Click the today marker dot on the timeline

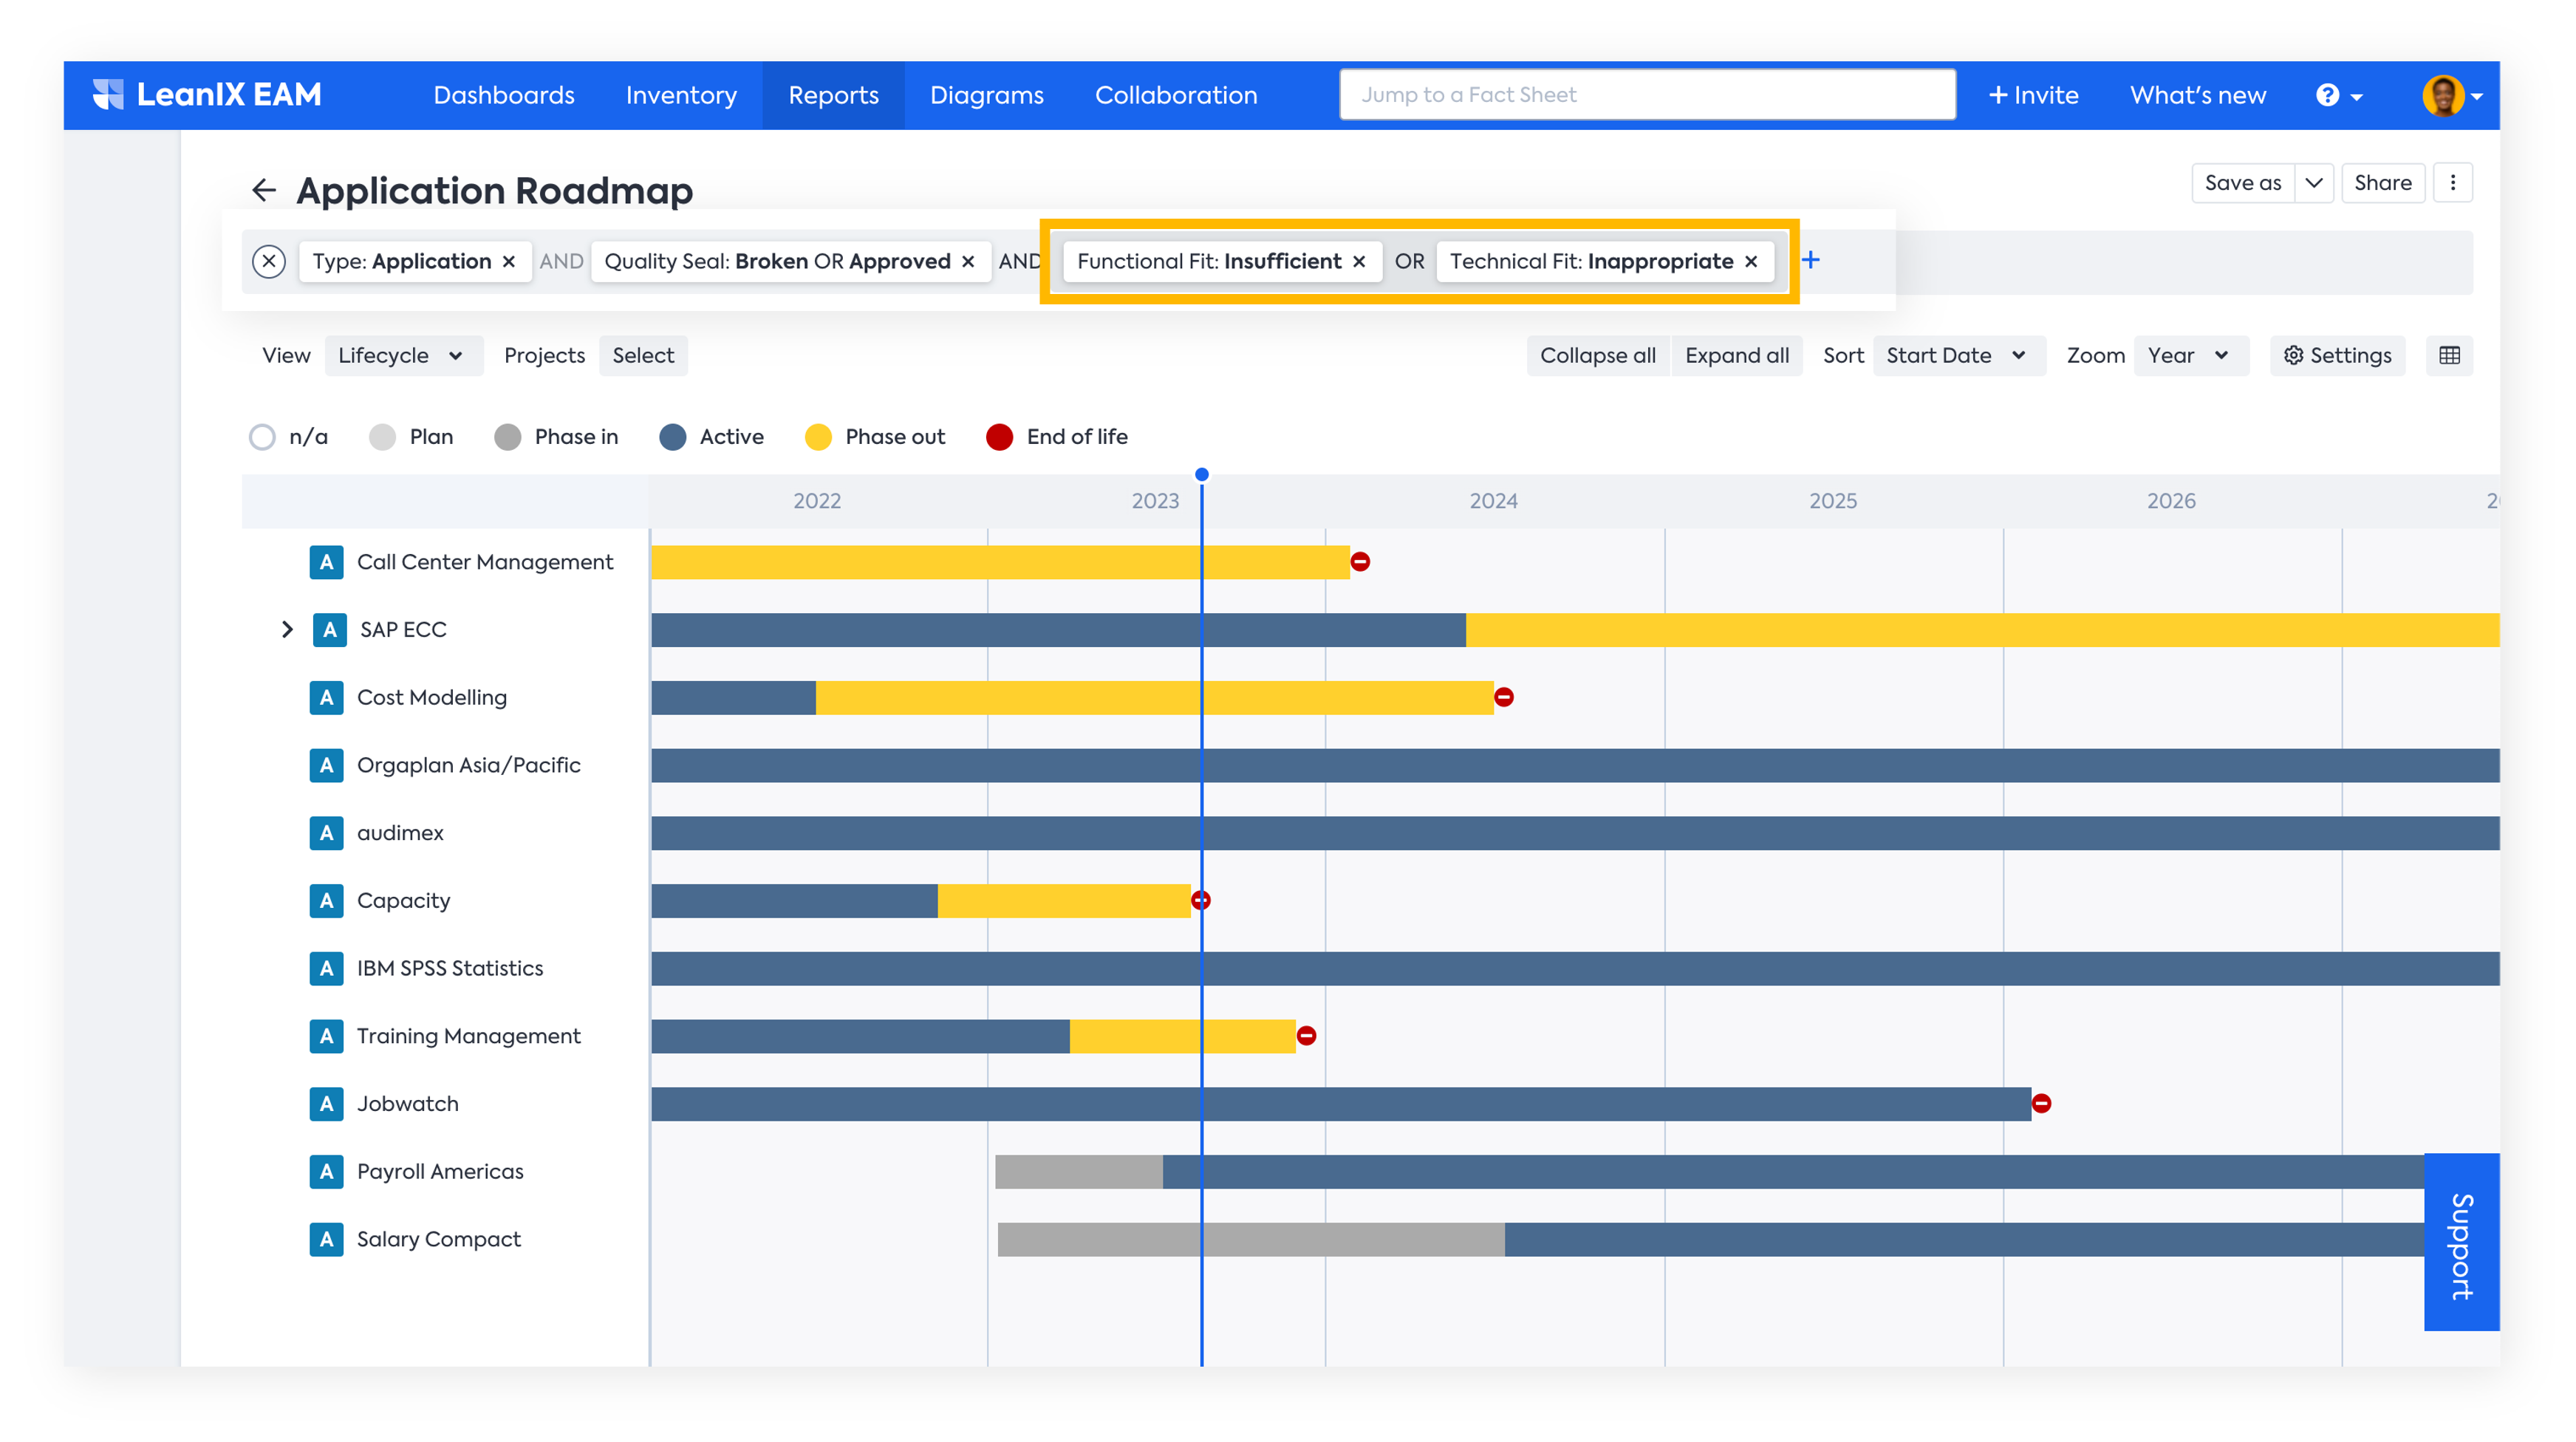[x=1202, y=474]
